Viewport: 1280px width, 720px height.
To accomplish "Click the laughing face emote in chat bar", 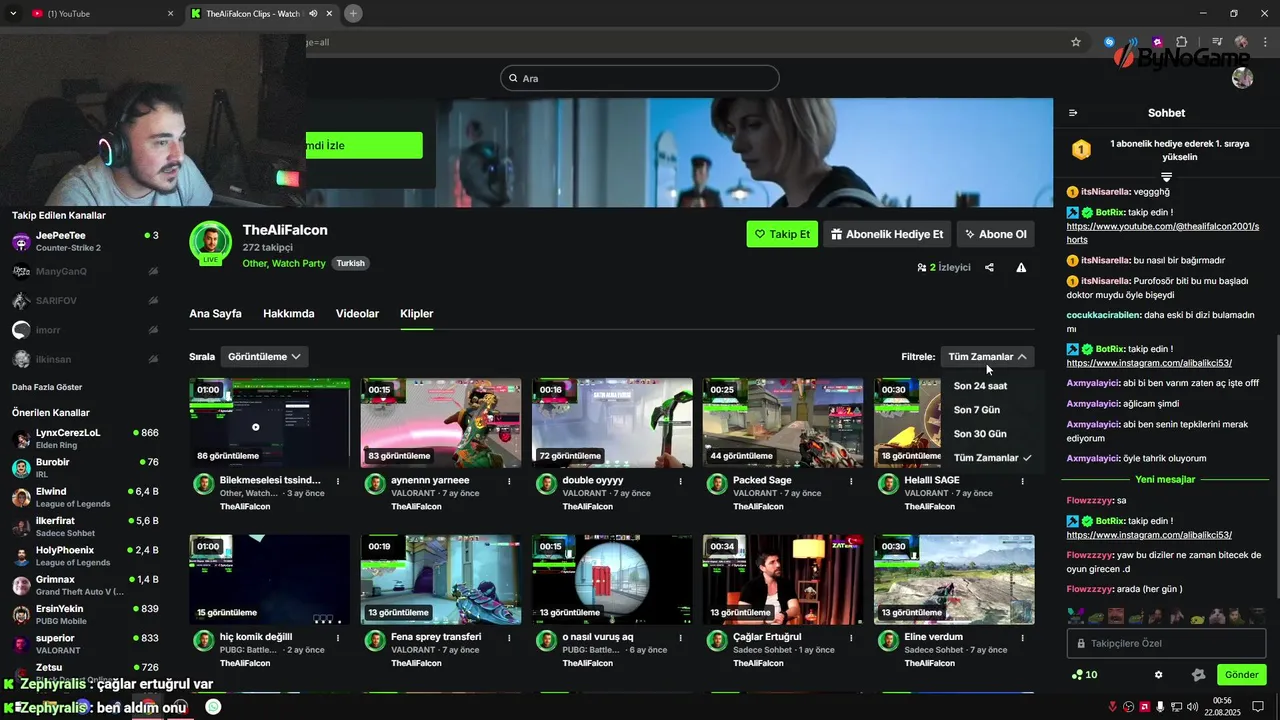I will [x=1115, y=616].
